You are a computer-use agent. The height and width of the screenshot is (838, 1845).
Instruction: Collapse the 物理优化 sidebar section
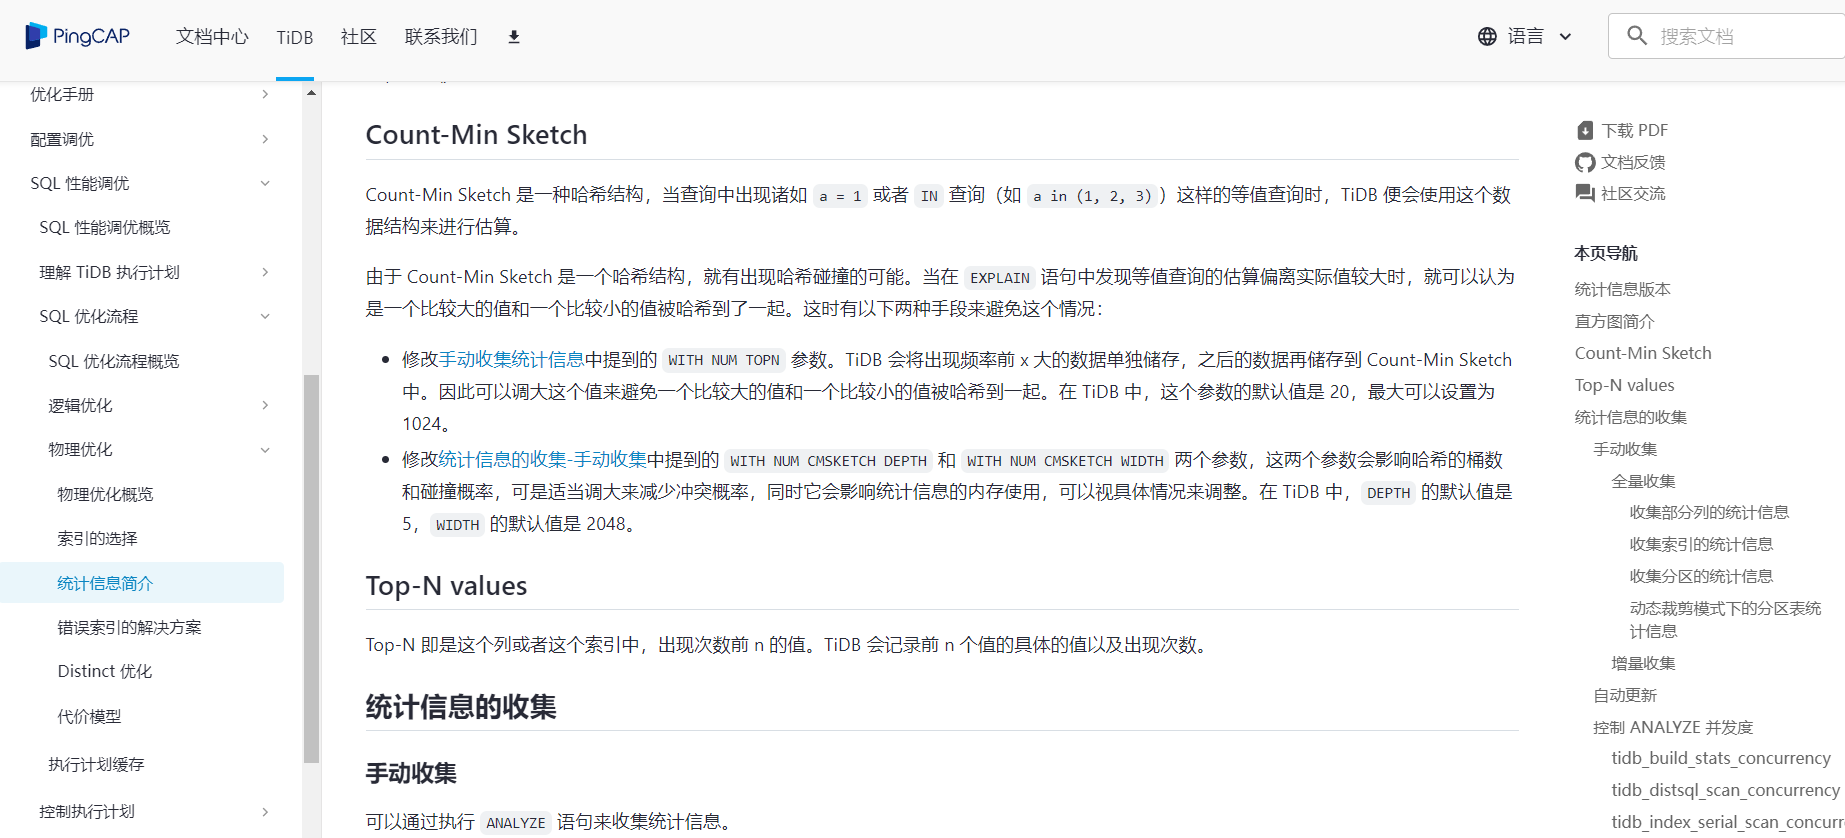(265, 450)
